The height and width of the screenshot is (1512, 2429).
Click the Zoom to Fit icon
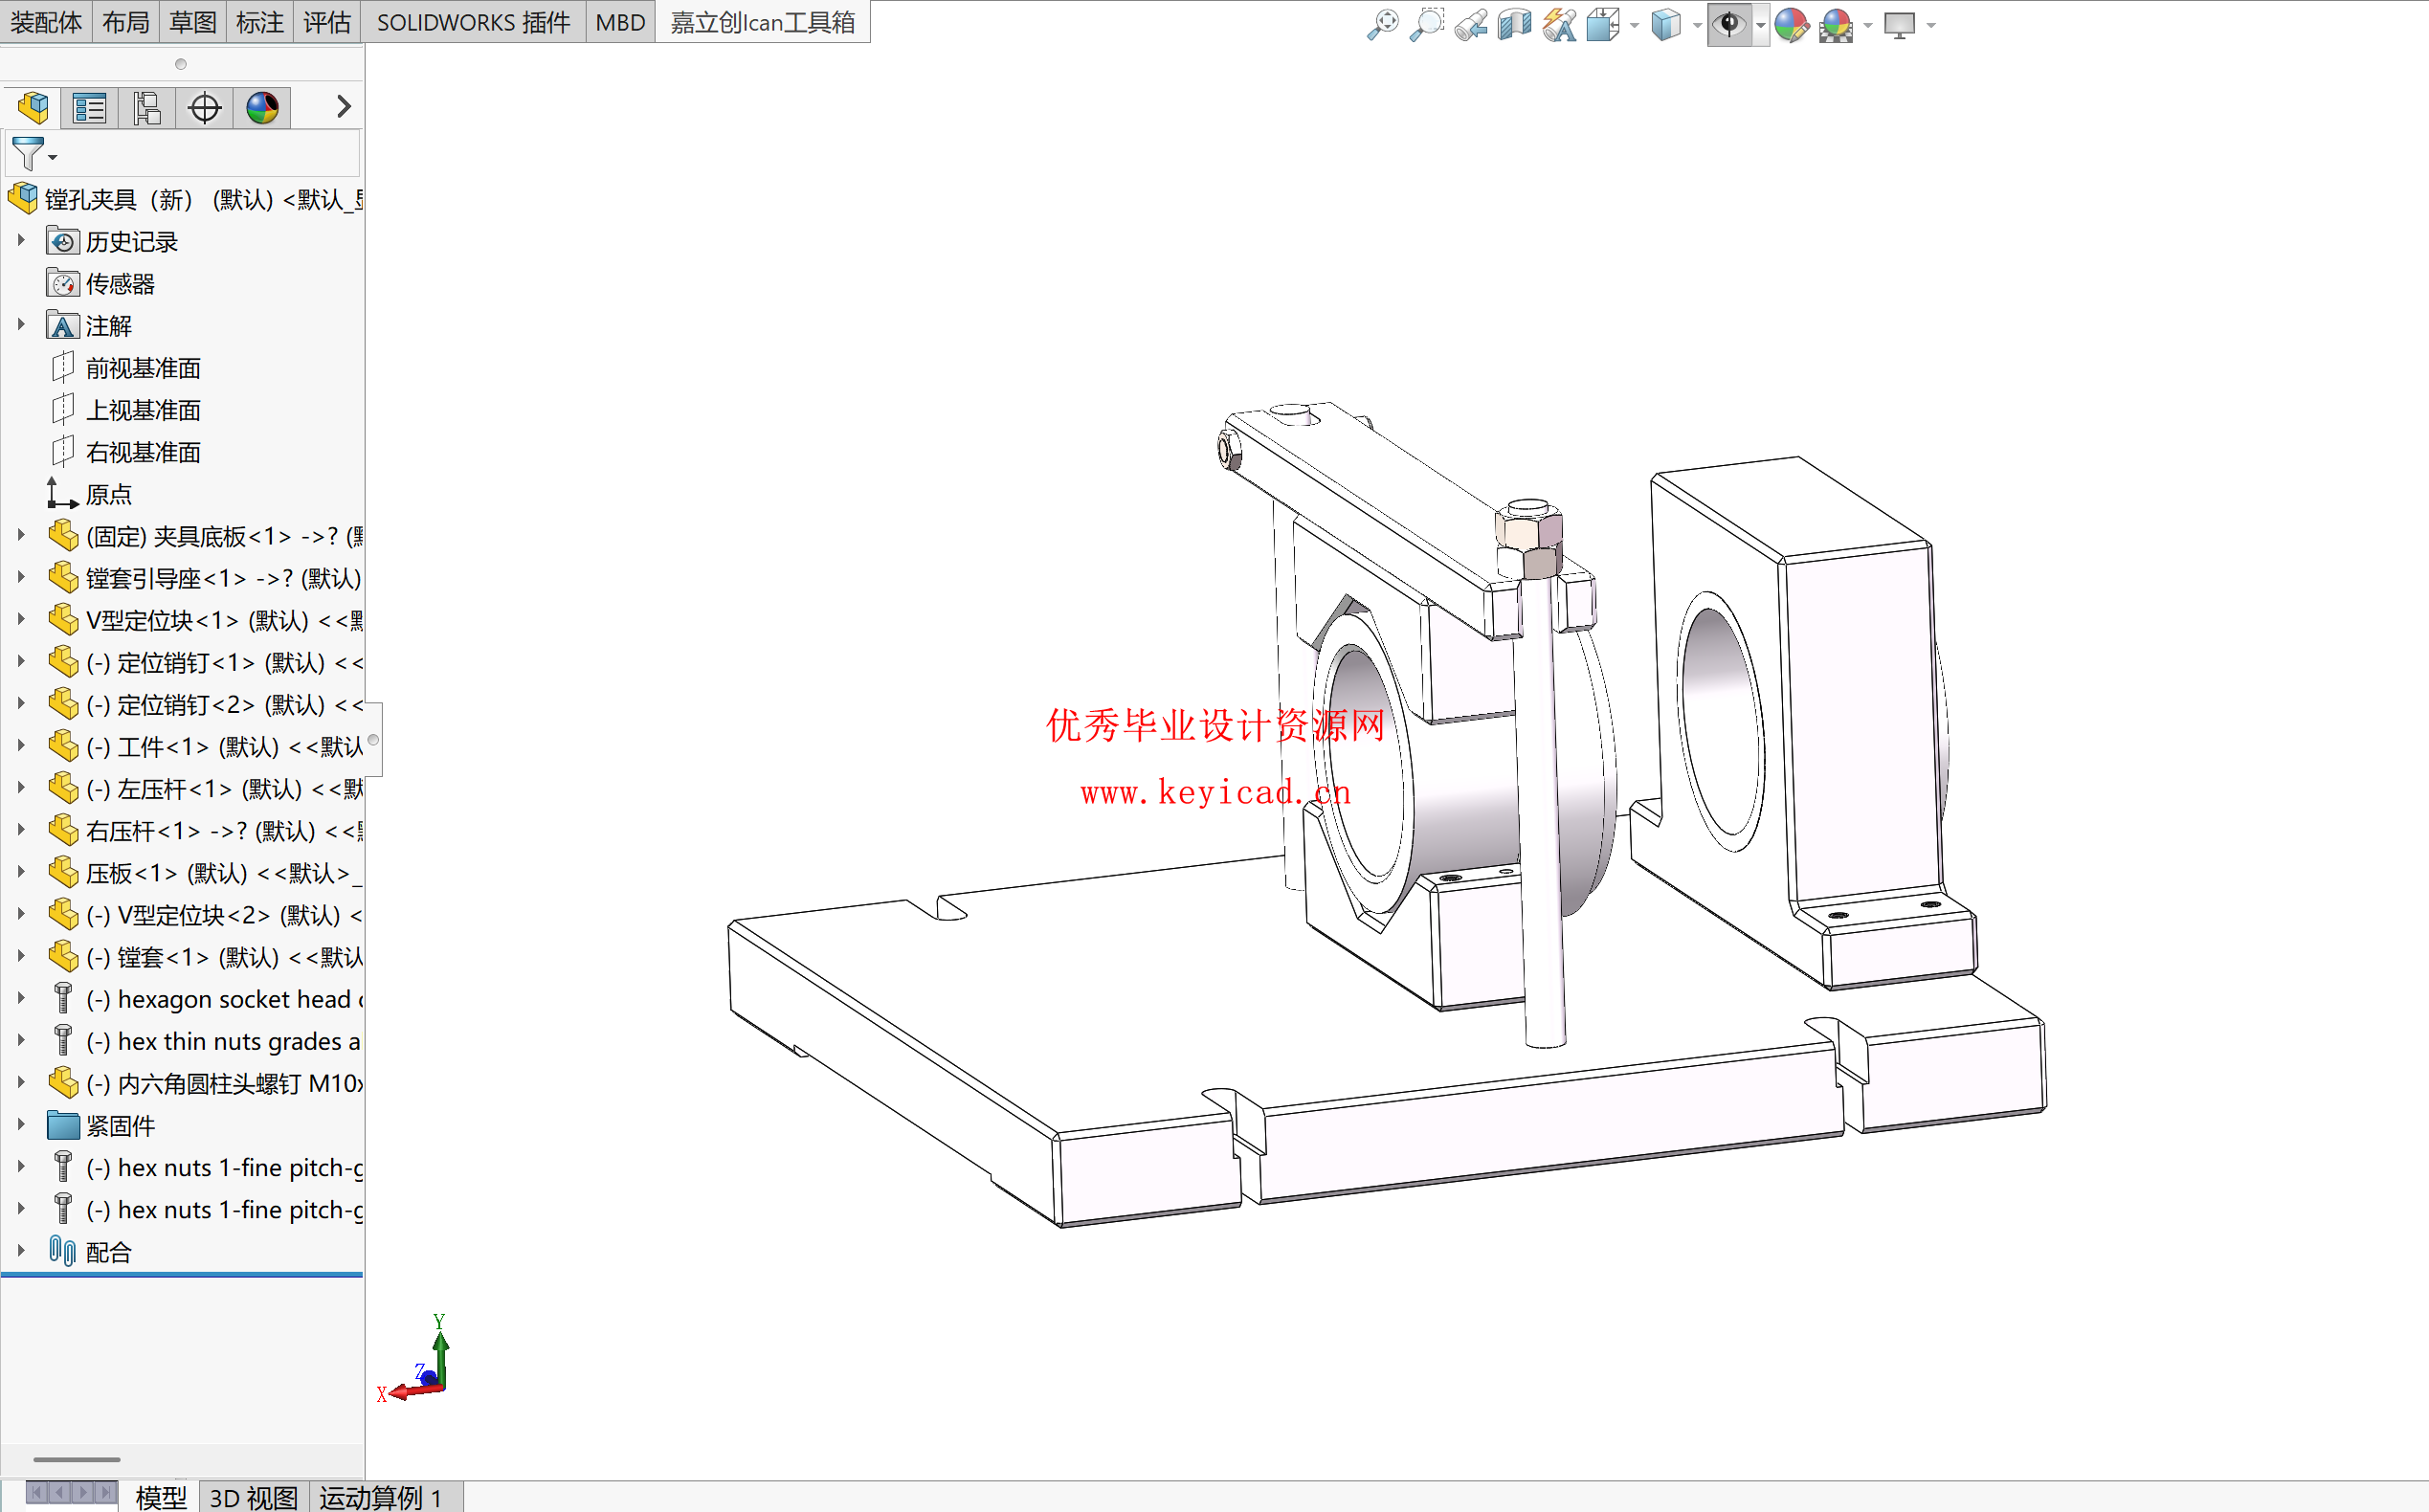coord(1383,24)
